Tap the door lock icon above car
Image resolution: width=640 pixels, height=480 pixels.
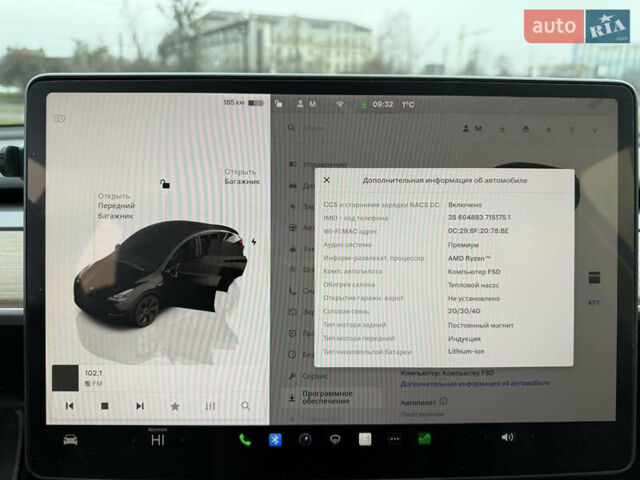click(165, 185)
